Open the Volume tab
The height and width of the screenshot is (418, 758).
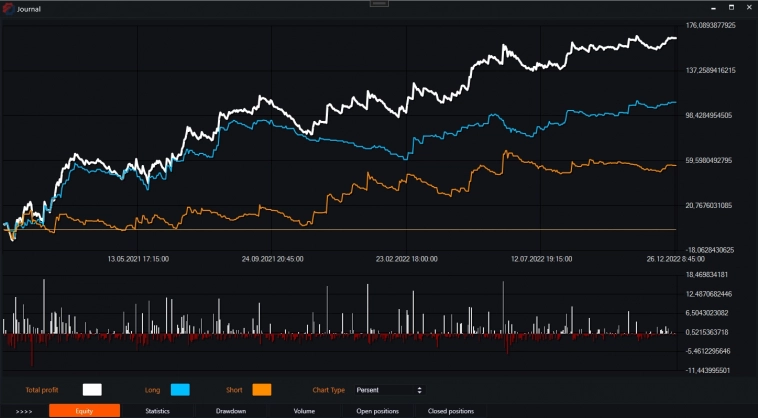point(304,410)
